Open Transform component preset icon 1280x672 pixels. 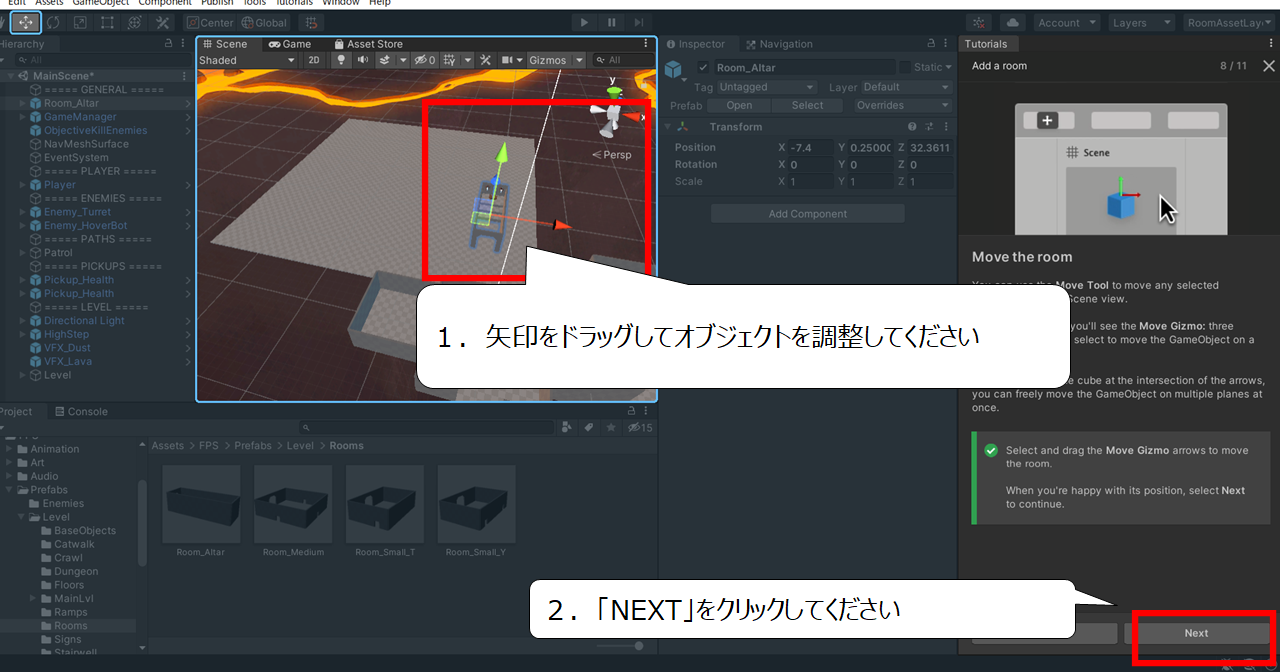point(930,127)
